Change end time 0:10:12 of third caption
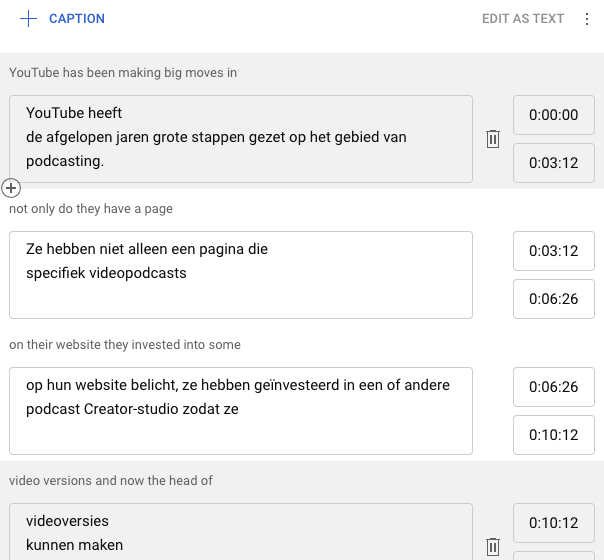The height and width of the screenshot is (560, 604). [554, 435]
